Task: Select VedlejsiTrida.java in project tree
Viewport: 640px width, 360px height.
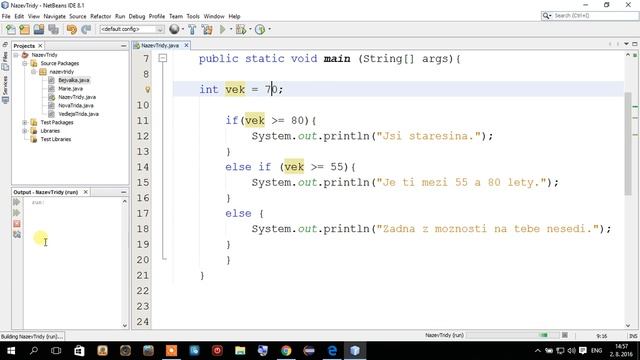Action: [x=78, y=114]
